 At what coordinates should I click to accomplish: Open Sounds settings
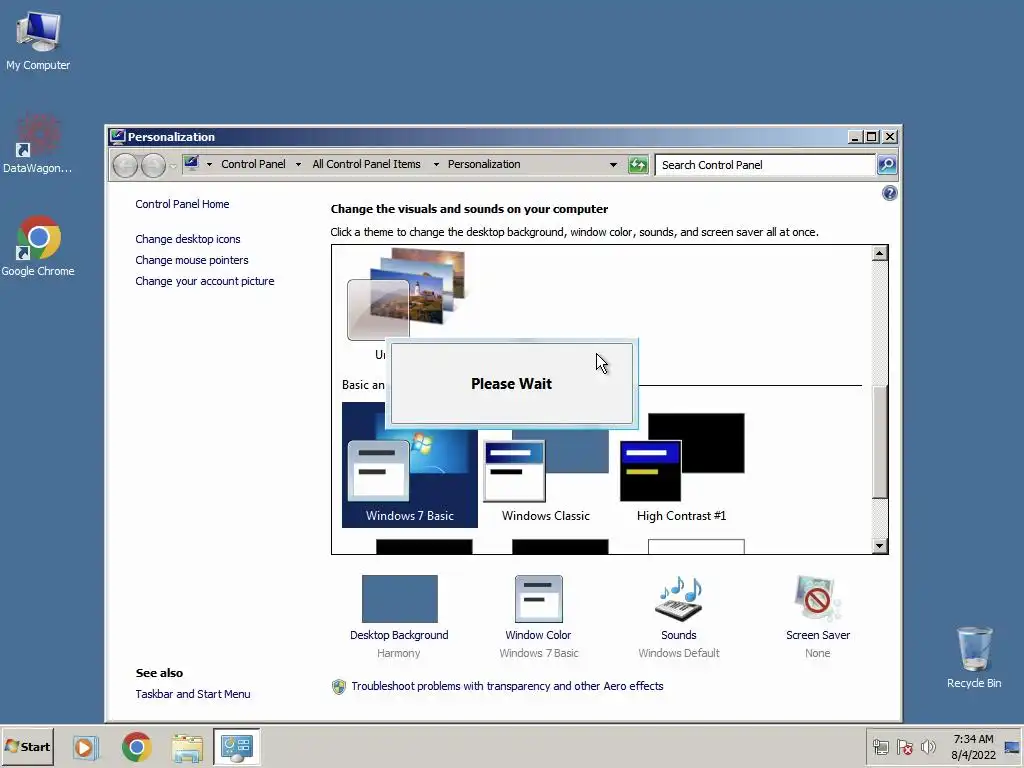[x=679, y=616]
